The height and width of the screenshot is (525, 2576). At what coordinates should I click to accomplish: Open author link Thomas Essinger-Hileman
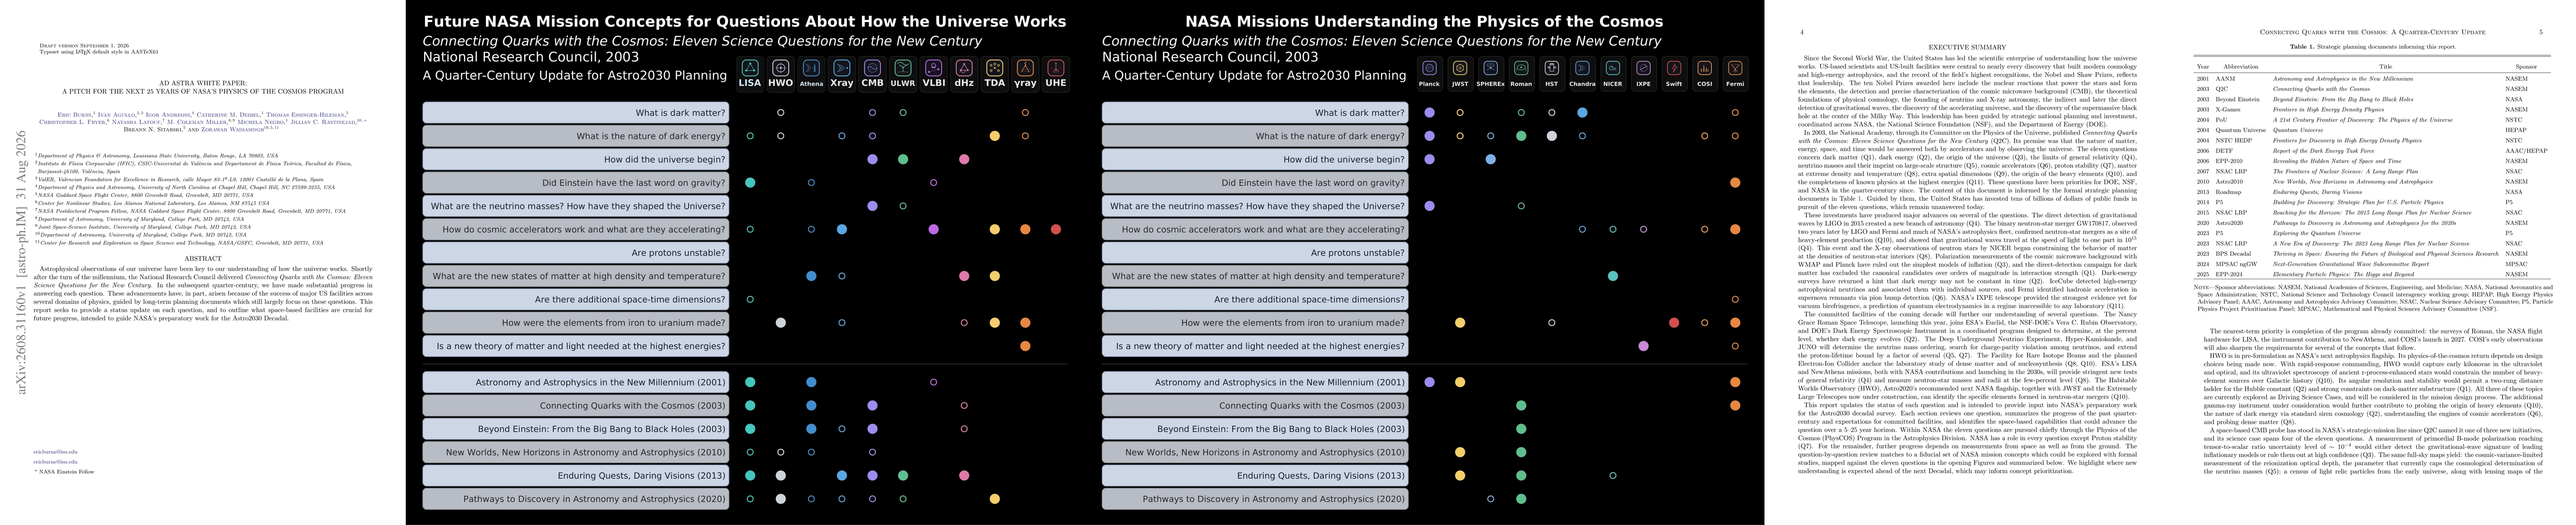coord(305,116)
